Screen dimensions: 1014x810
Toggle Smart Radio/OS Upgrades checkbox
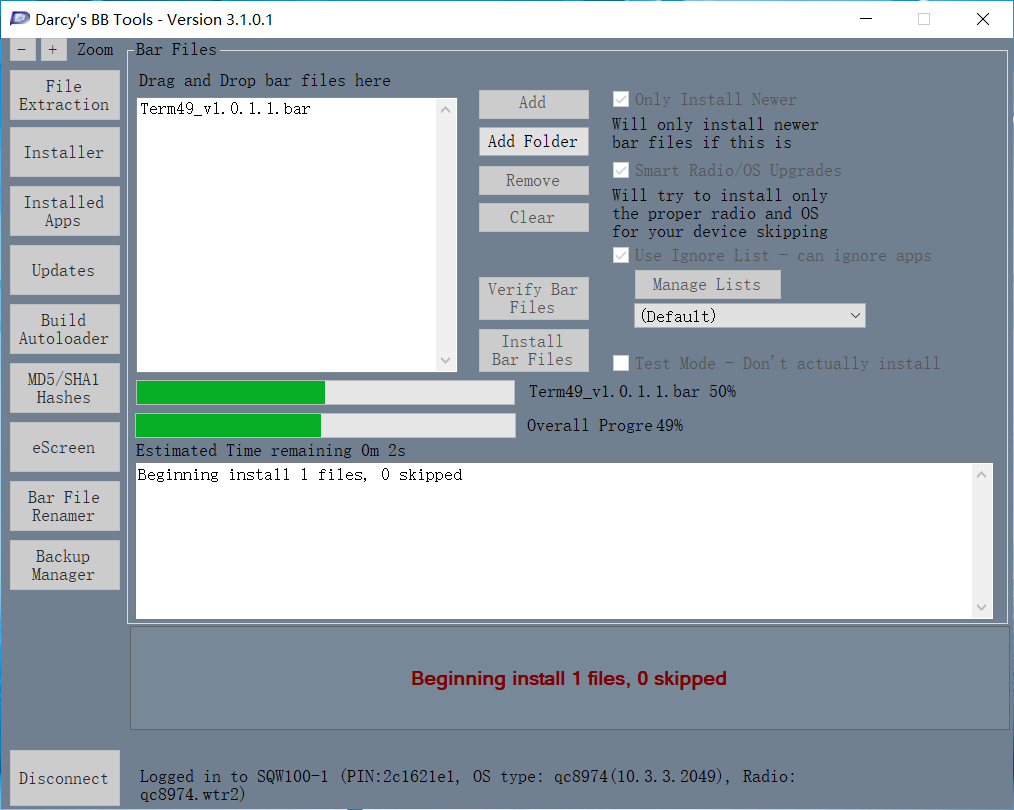click(621, 171)
